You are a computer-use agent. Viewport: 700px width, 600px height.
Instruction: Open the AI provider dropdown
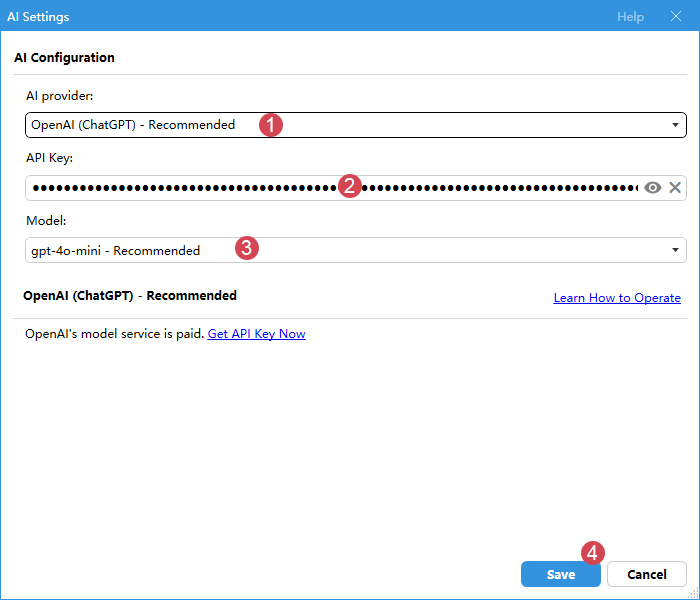[355, 125]
